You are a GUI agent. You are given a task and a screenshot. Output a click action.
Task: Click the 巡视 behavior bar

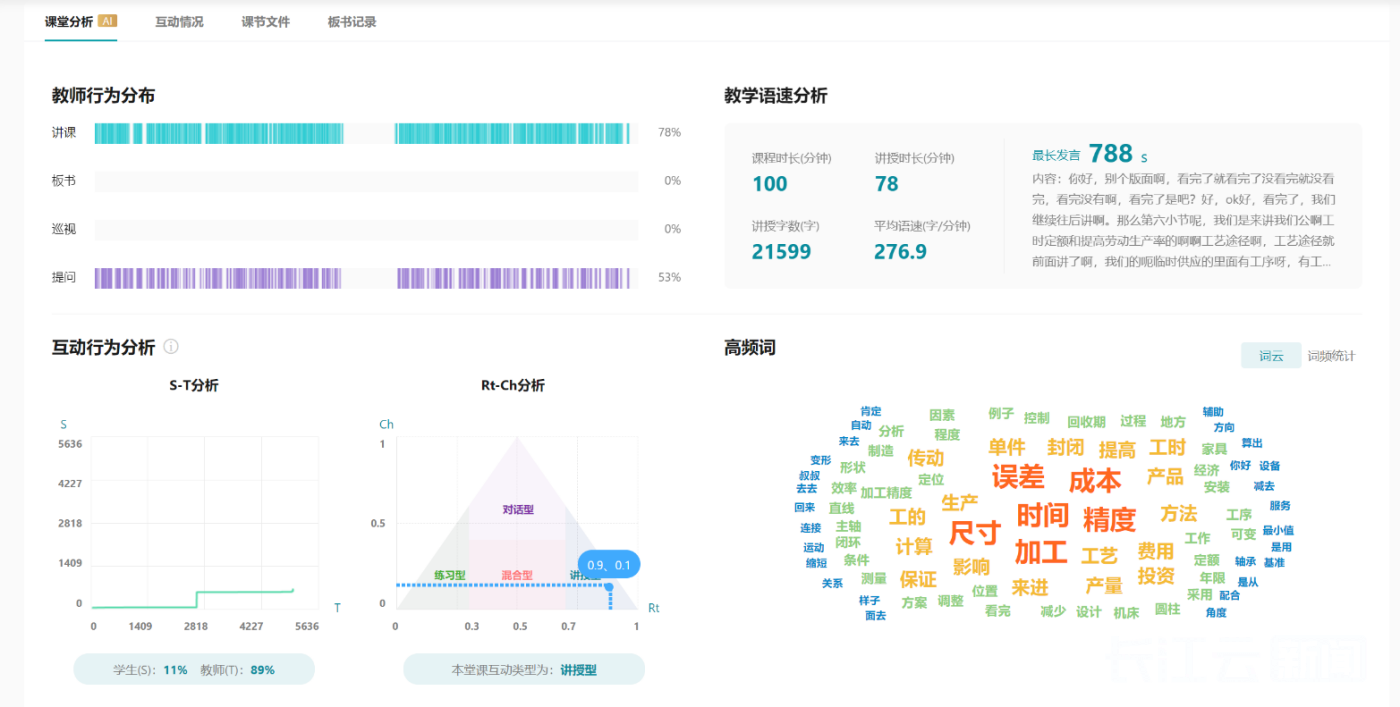(x=366, y=229)
